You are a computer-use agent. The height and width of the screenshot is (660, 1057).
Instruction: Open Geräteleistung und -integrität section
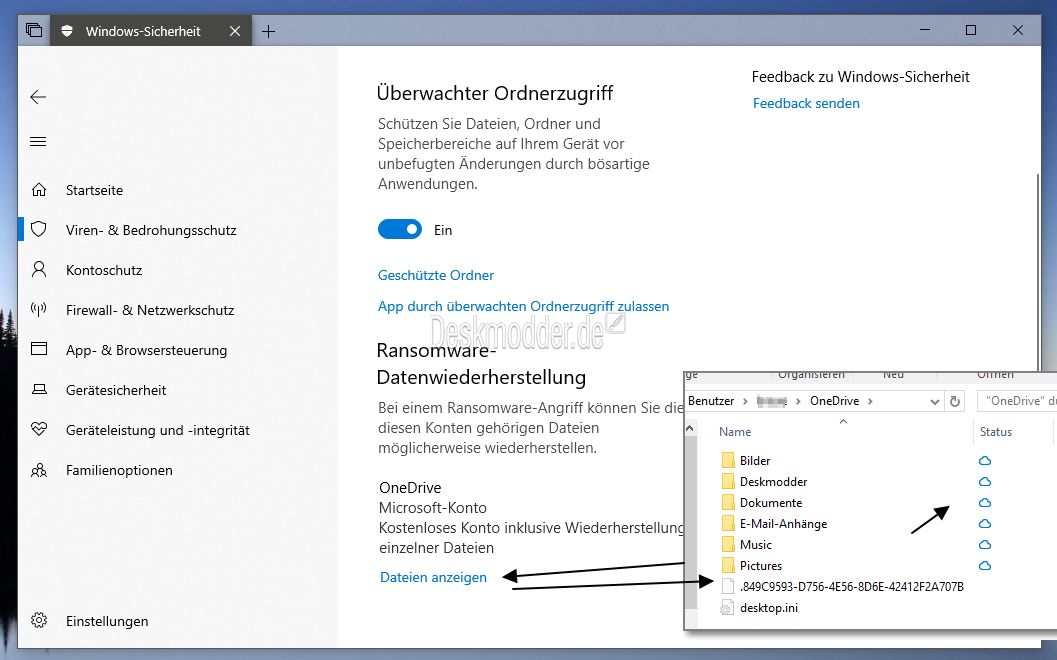158,430
